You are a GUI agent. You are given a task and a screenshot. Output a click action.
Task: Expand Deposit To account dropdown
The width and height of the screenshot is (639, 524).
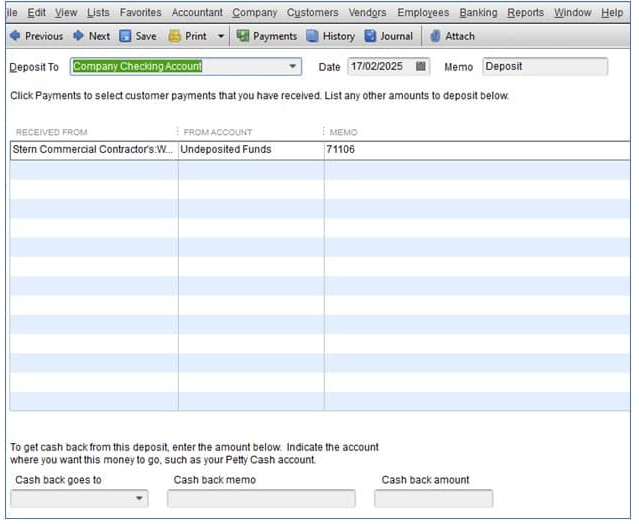pos(293,66)
